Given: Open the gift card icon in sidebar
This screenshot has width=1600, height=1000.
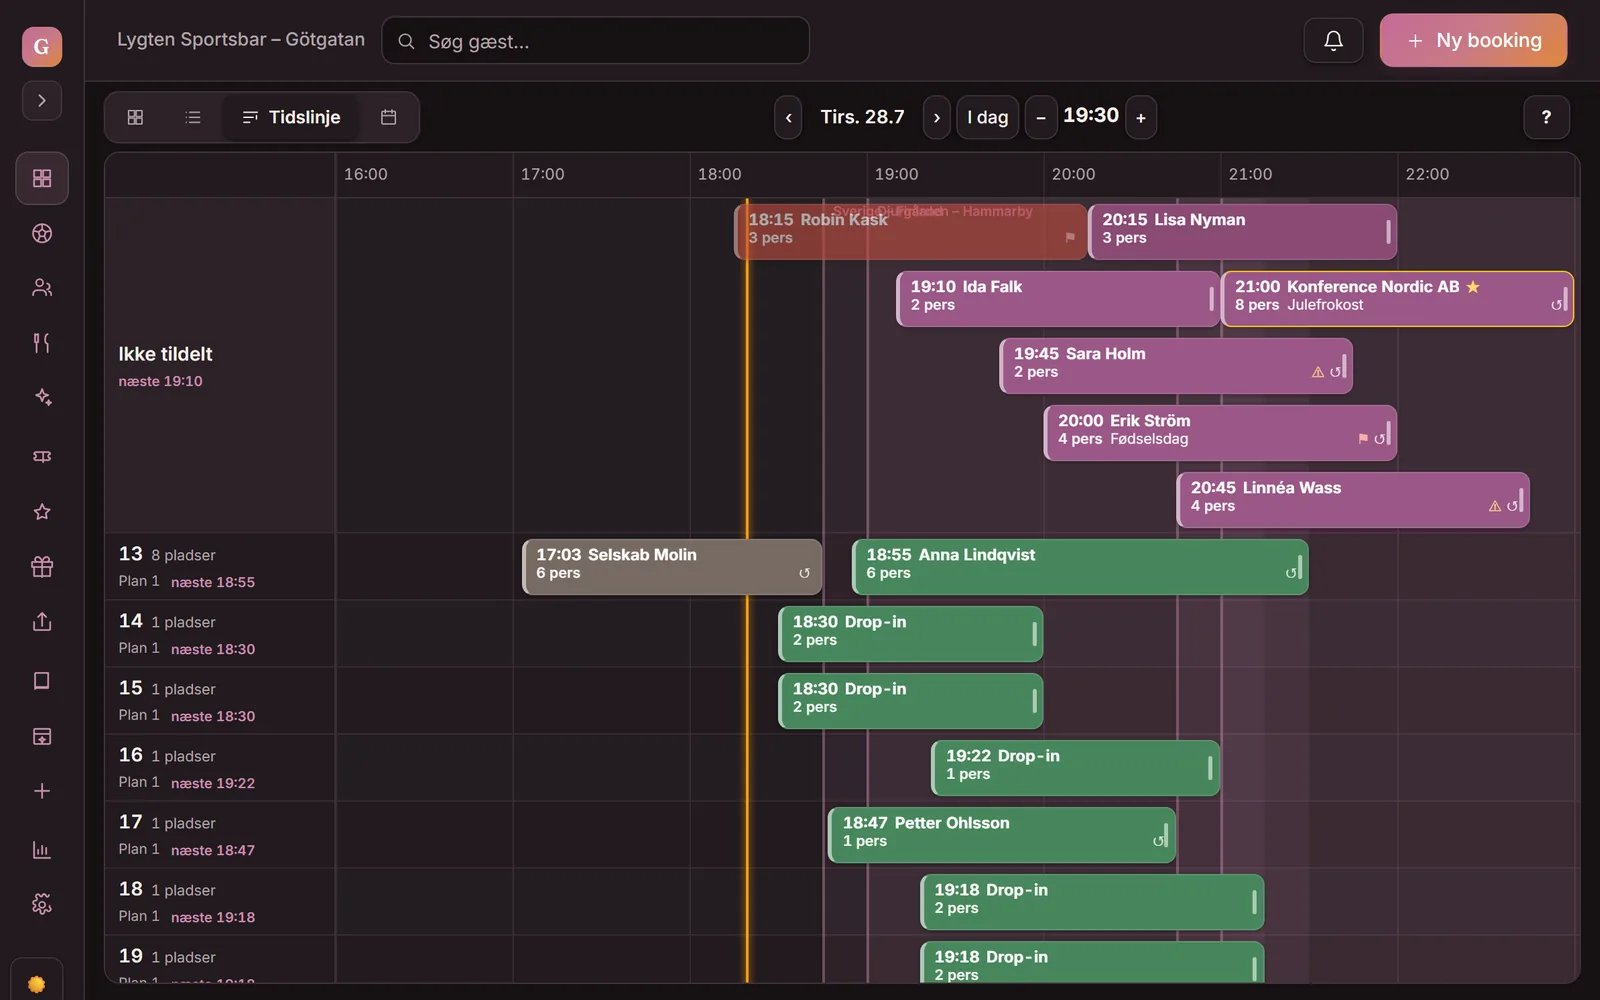Looking at the screenshot, I should [x=42, y=567].
